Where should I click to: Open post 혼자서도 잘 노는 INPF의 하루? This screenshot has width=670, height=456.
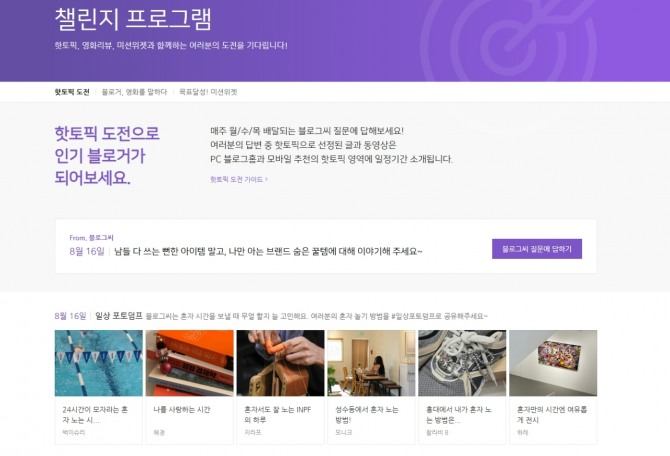(277, 415)
